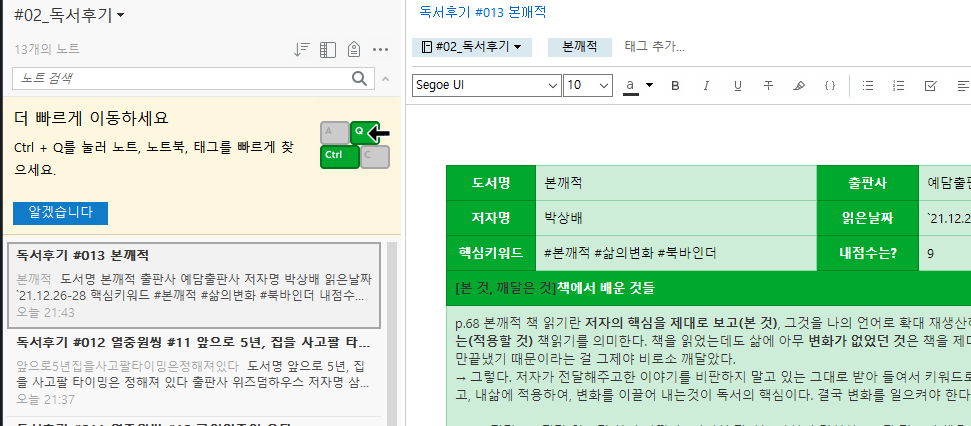Select the highlighter tool
This screenshot has height=426, width=971.
(x=799, y=85)
